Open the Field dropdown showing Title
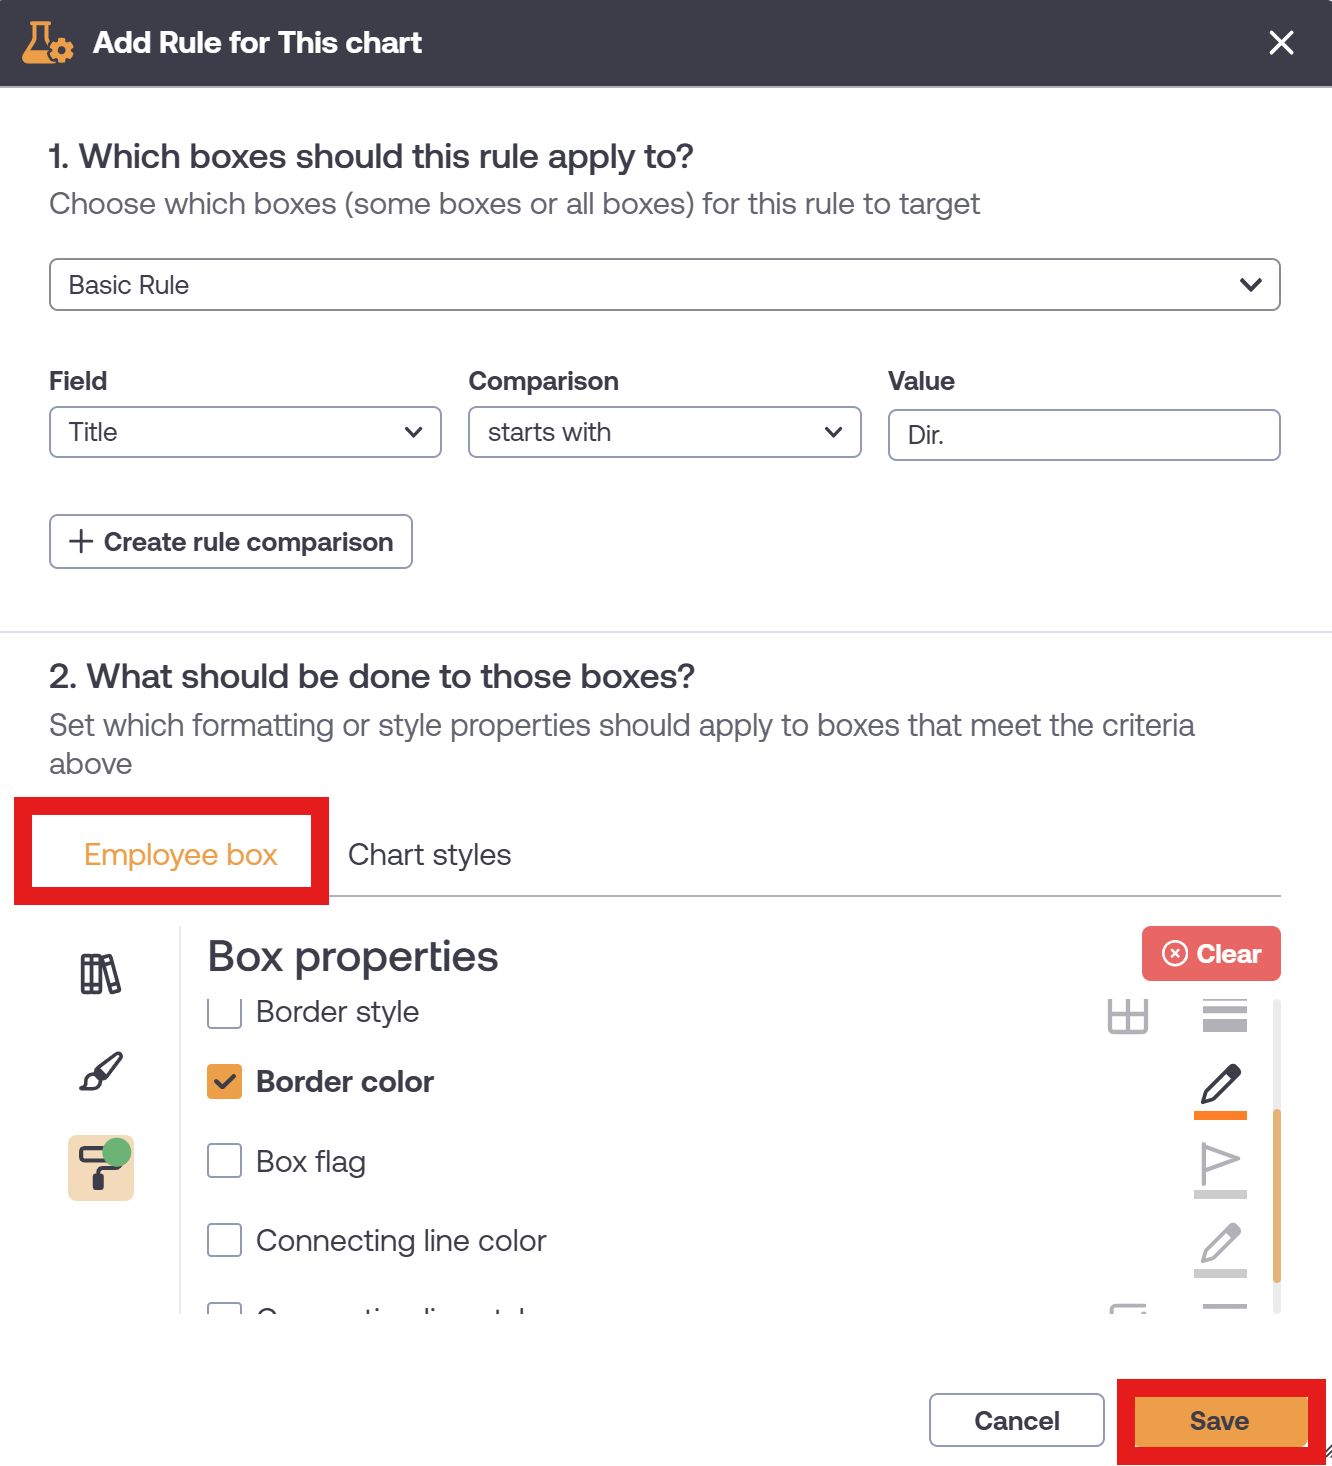The width and height of the screenshot is (1332, 1466). (x=245, y=432)
